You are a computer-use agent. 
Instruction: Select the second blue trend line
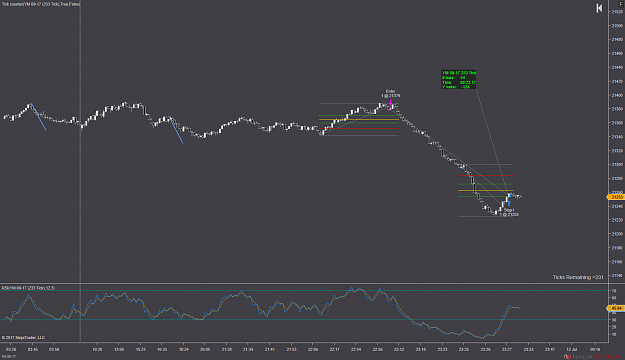tap(176, 130)
